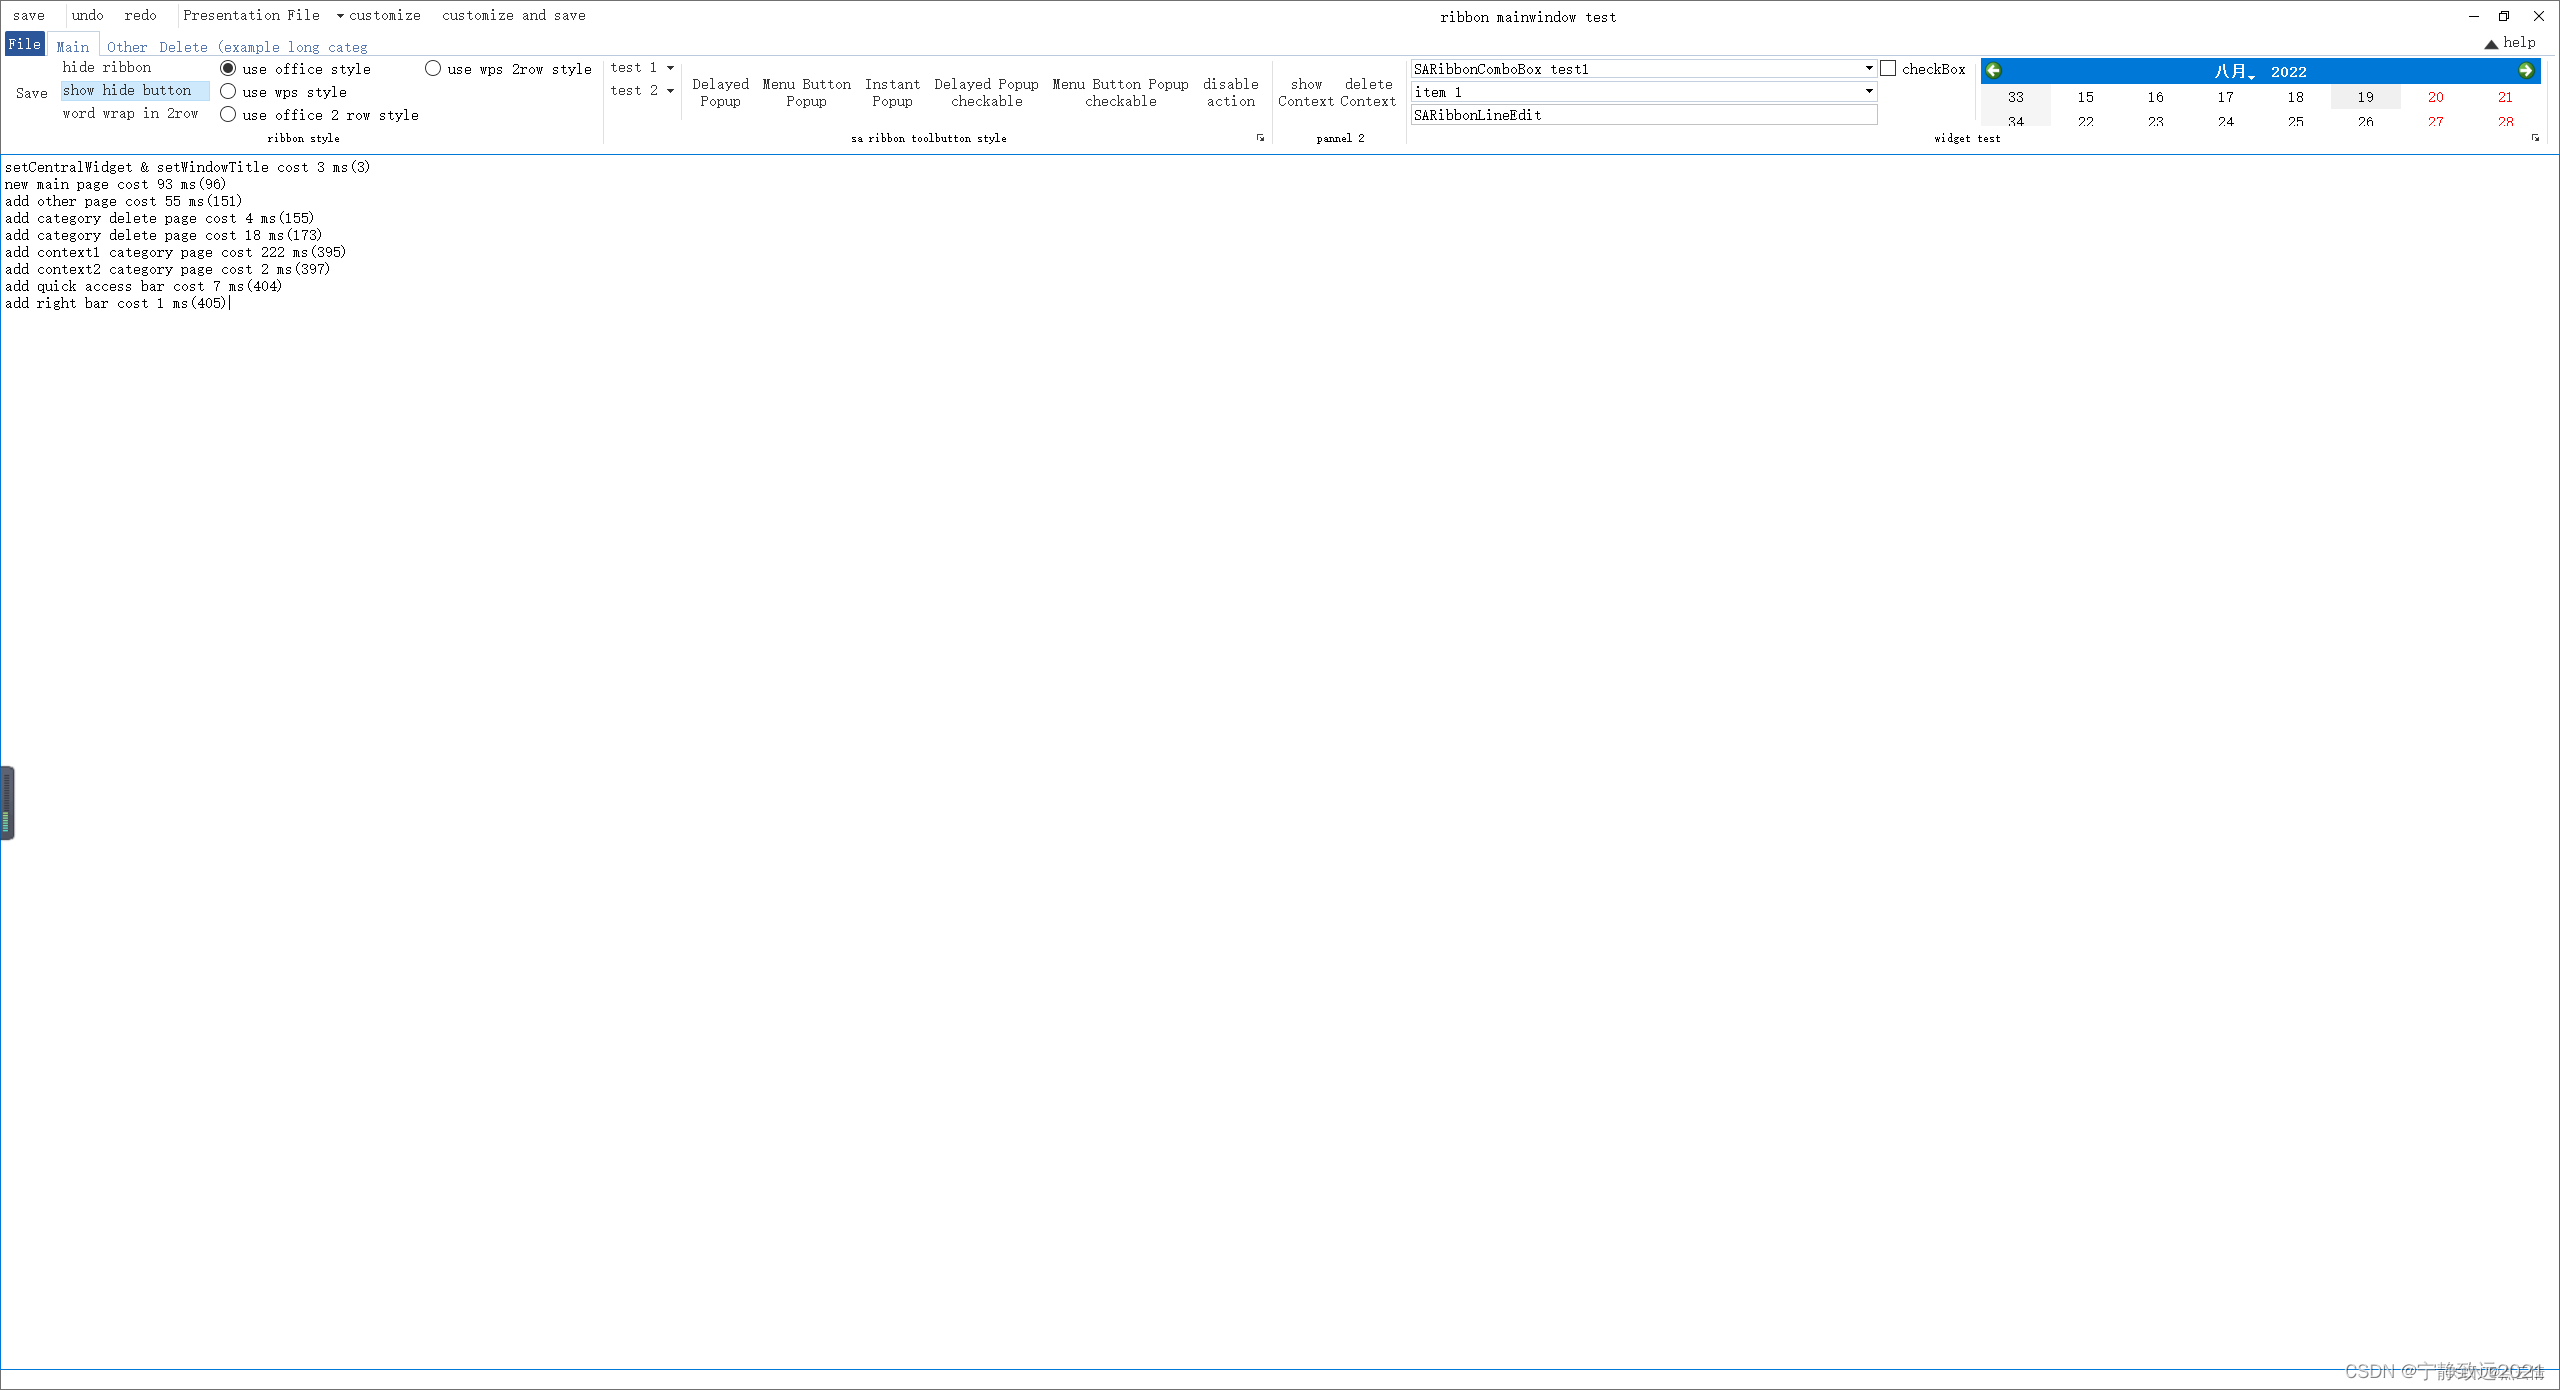
Task: Select use office style radio button
Action: (x=296, y=69)
